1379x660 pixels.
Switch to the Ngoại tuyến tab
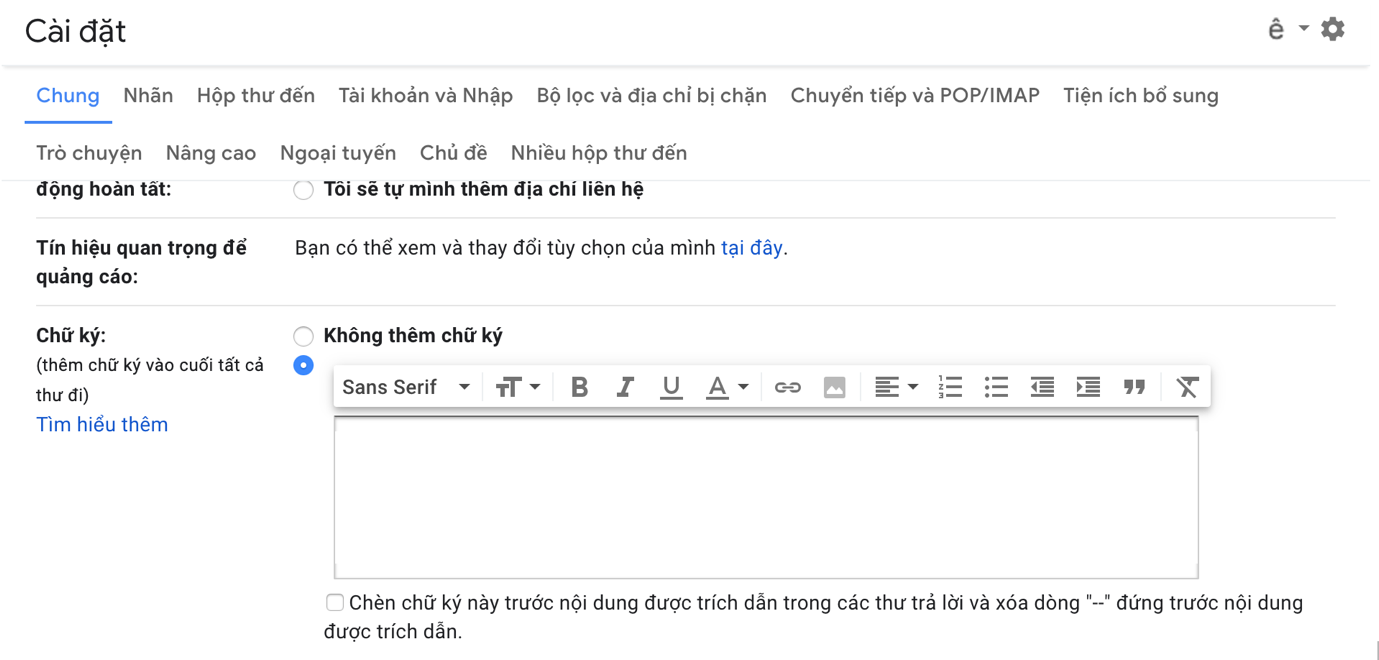click(338, 153)
